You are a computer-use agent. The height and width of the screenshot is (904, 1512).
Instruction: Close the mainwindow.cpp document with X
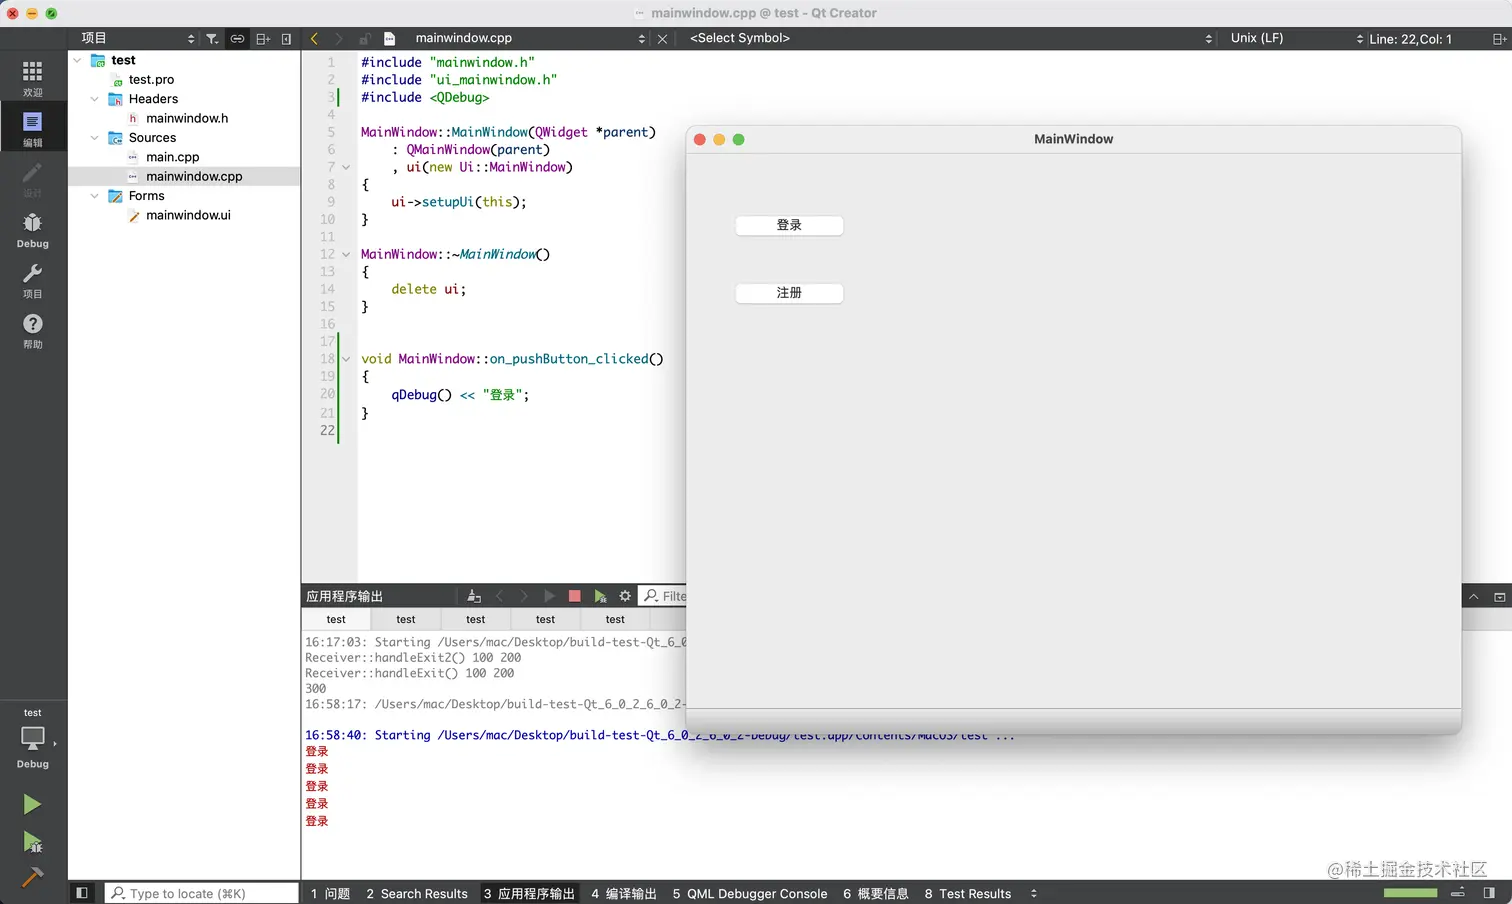tap(662, 39)
